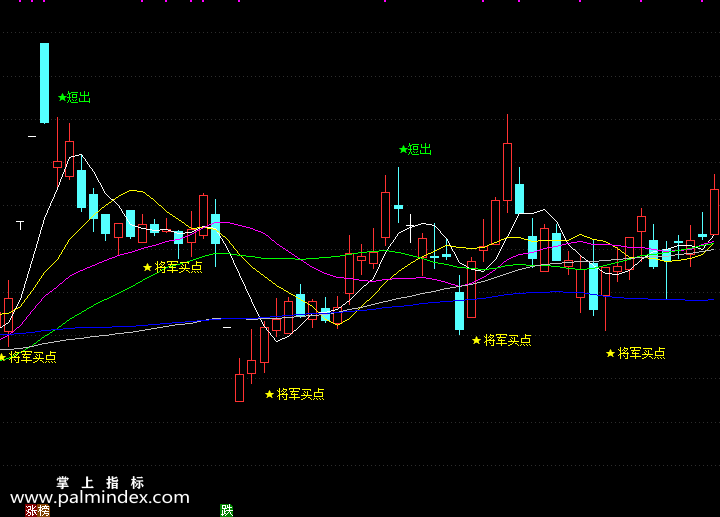Select 短出 signal beside tallest cyan candle
The height and width of the screenshot is (517, 720).
point(74,97)
